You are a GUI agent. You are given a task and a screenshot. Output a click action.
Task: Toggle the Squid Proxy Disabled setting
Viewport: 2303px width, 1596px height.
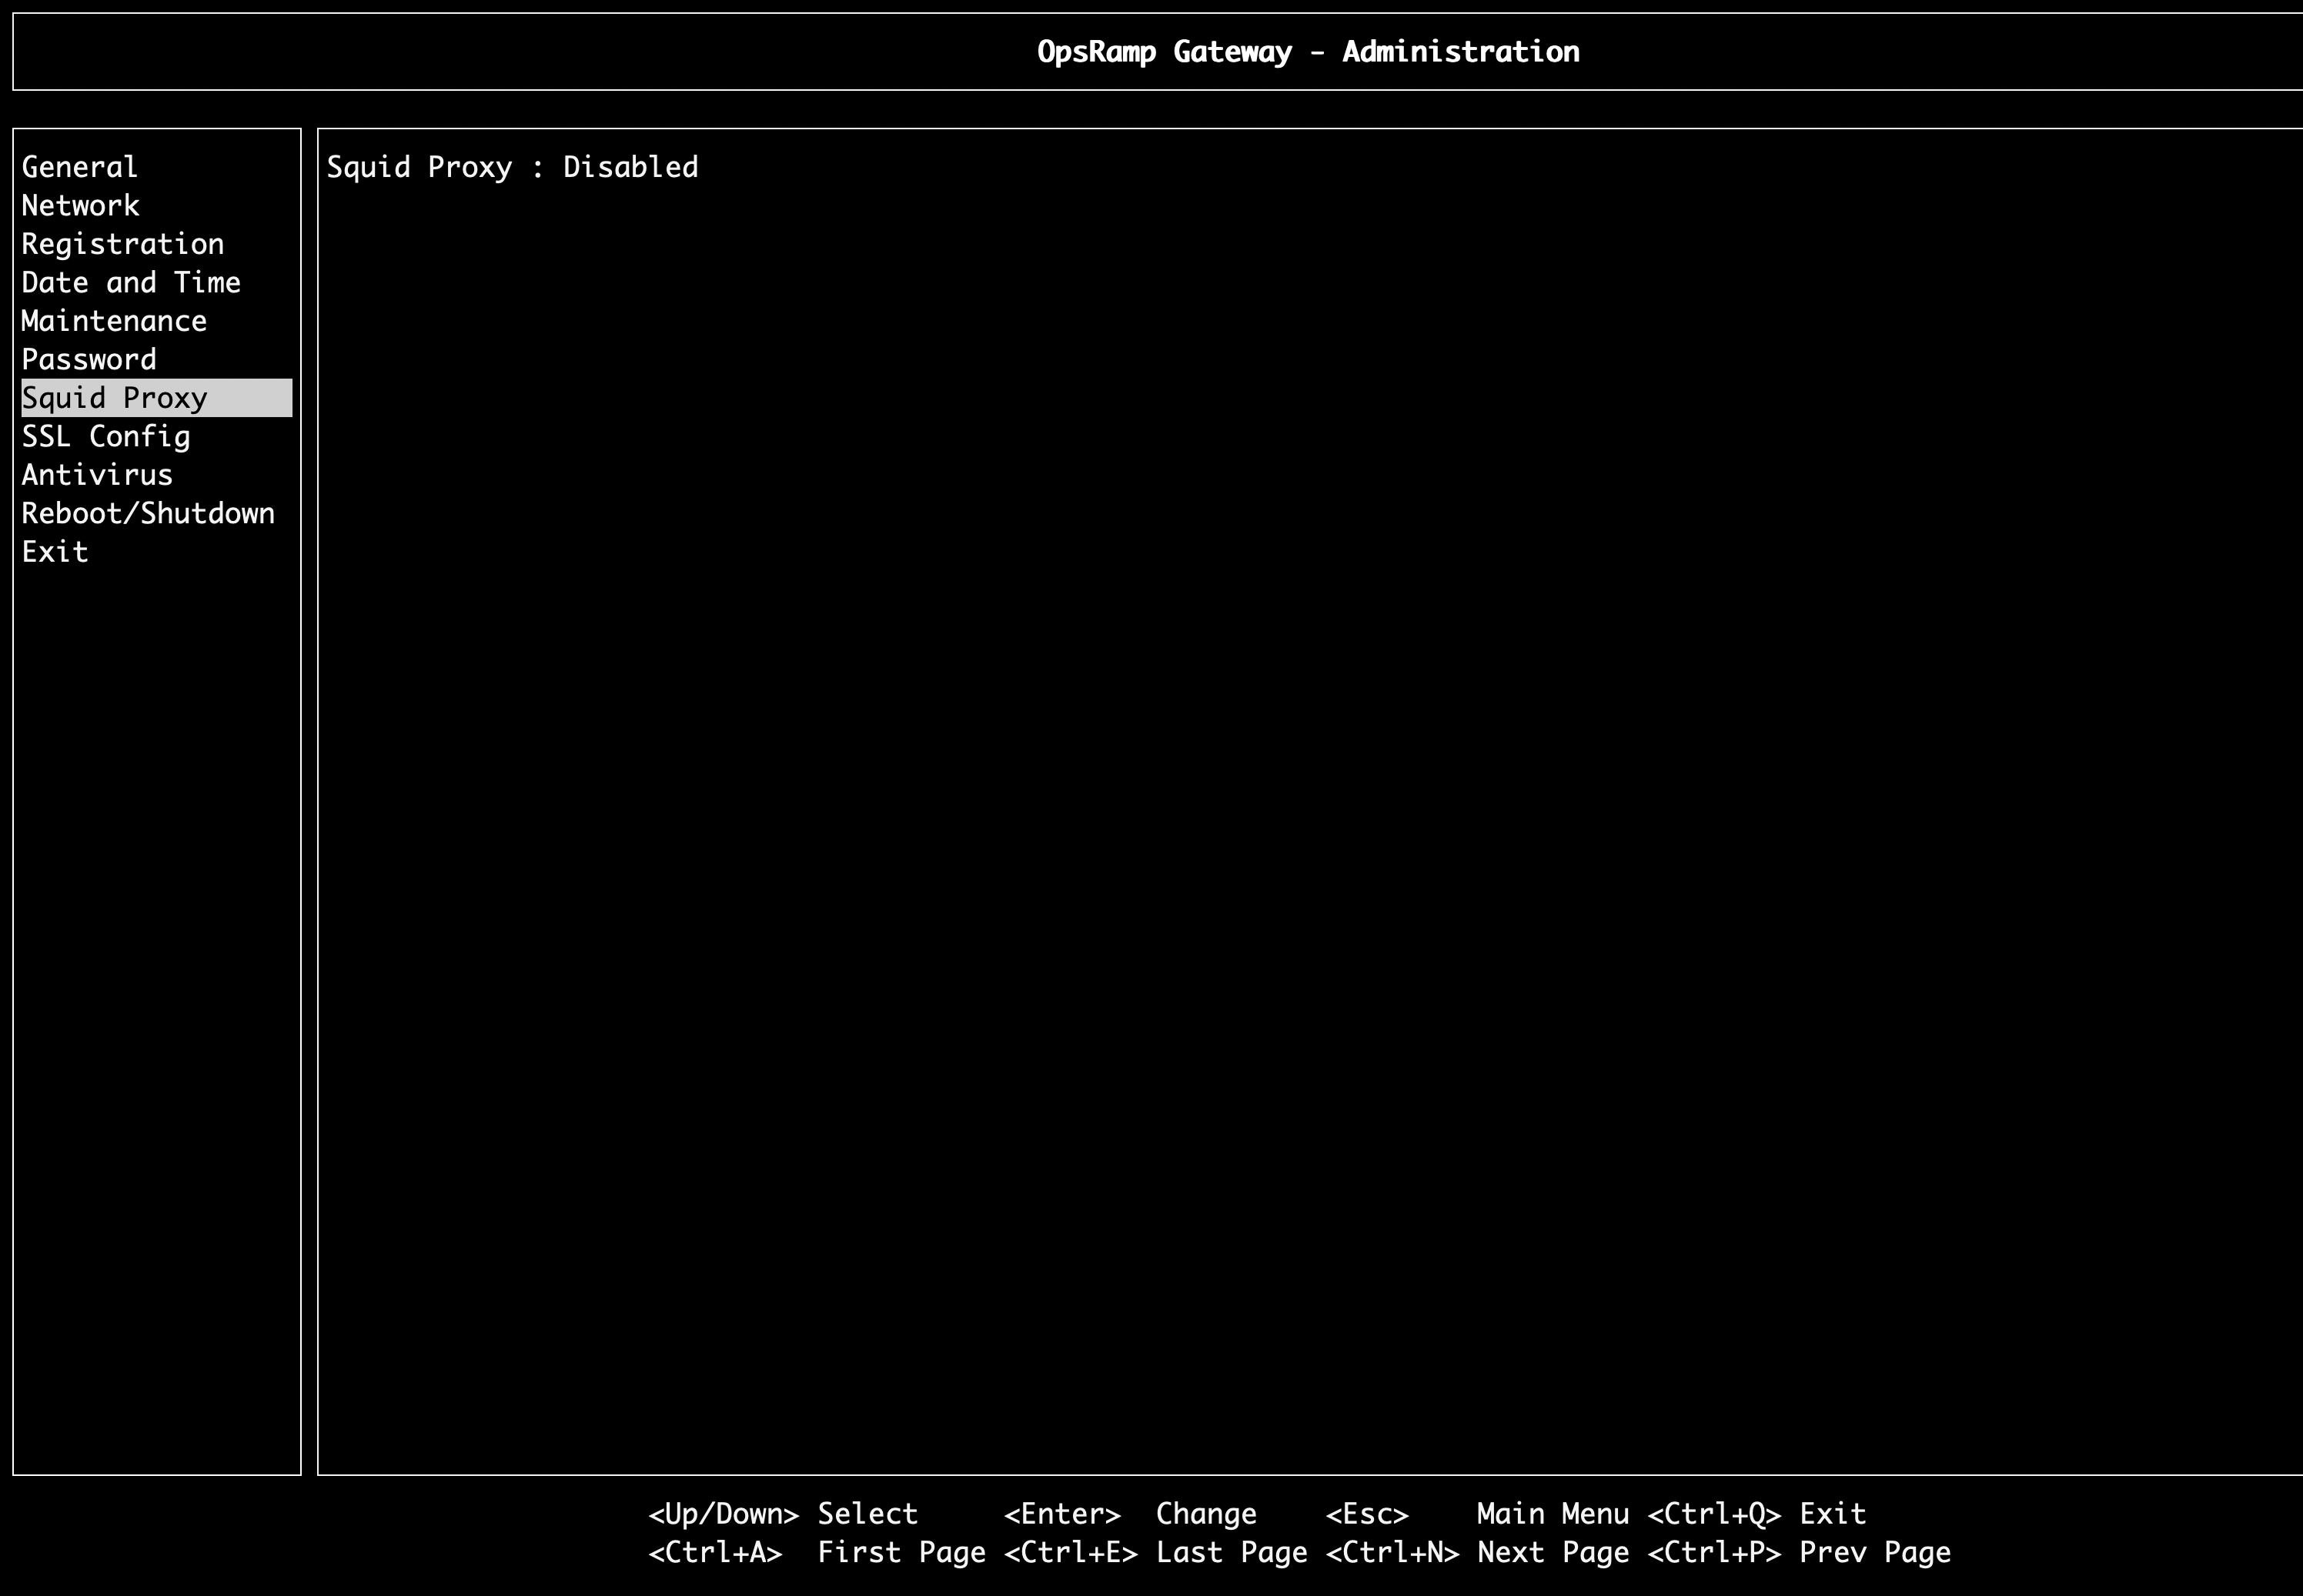pos(512,167)
